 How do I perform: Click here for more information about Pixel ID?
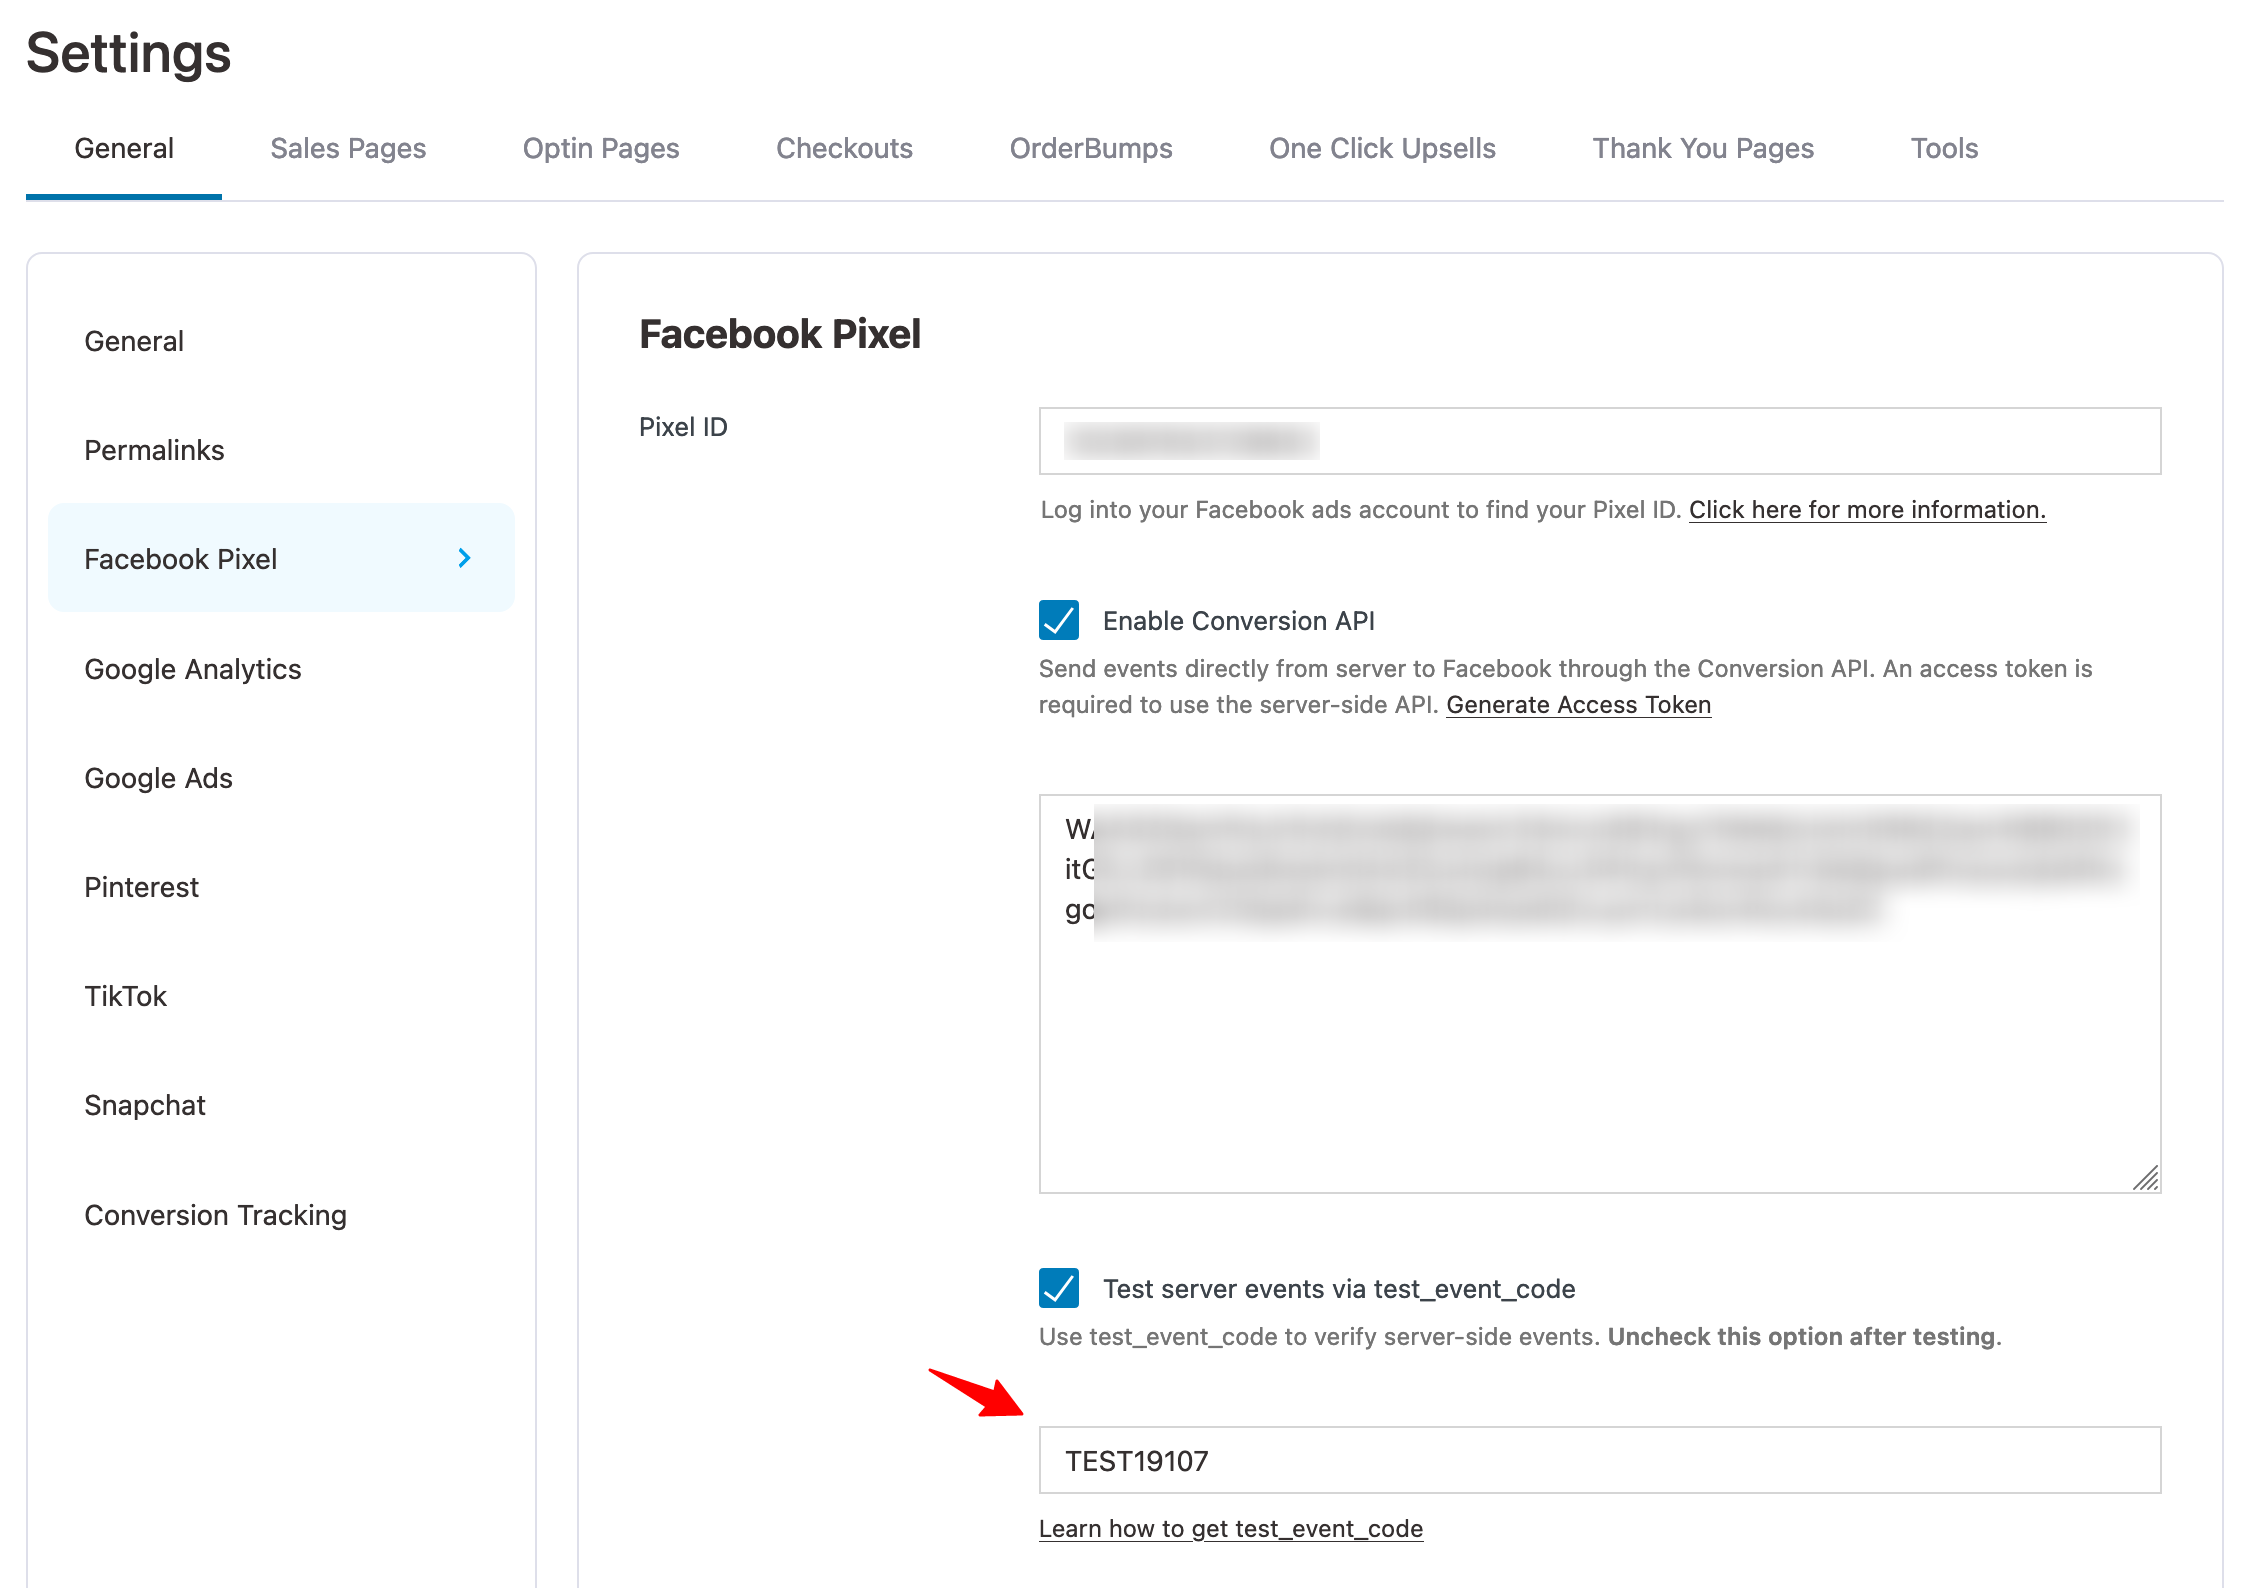point(1865,509)
